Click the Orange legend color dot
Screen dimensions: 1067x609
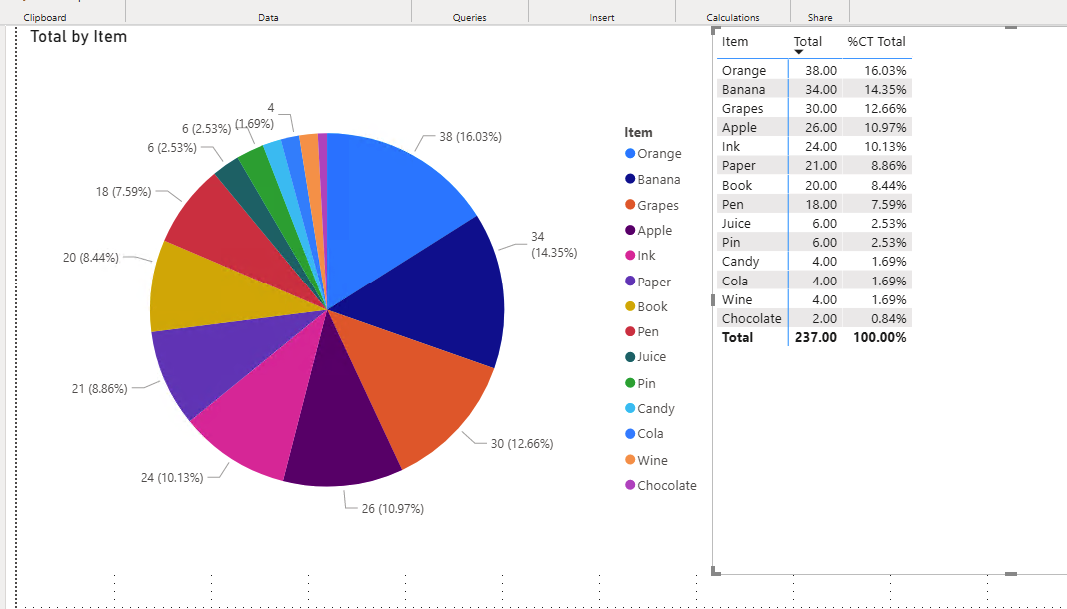tap(629, 154)
